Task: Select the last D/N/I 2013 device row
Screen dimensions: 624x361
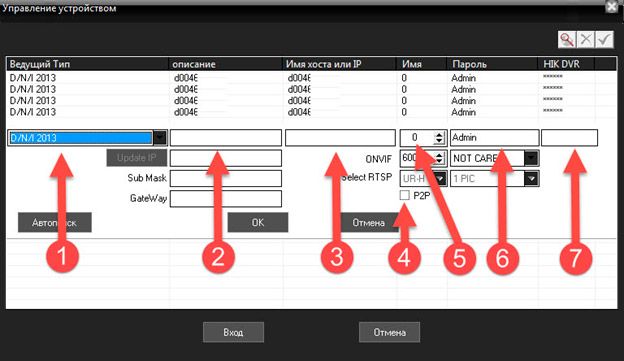Action: [312, 112]
